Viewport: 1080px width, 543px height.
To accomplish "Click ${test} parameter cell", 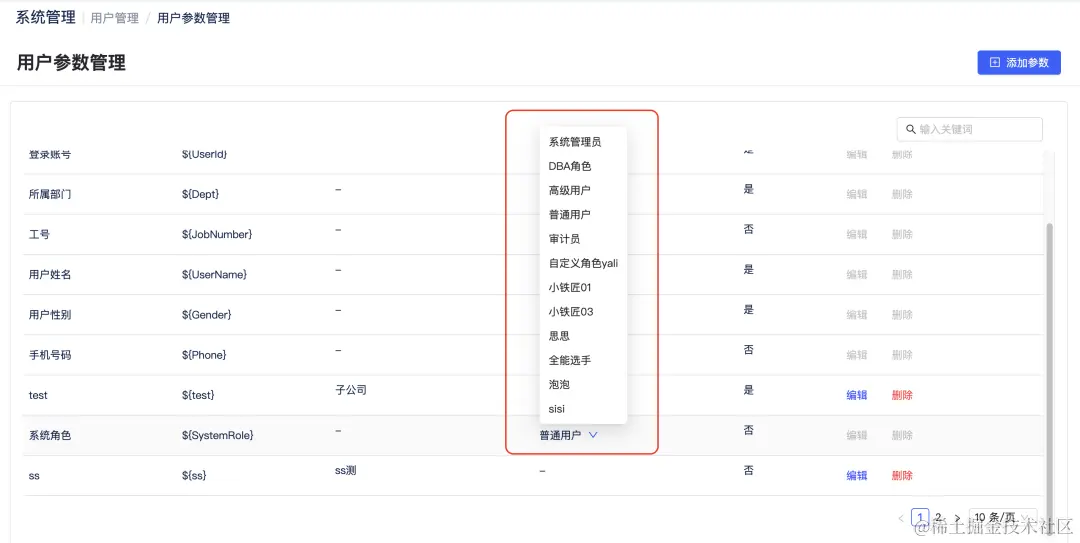I will click(198, 396).
